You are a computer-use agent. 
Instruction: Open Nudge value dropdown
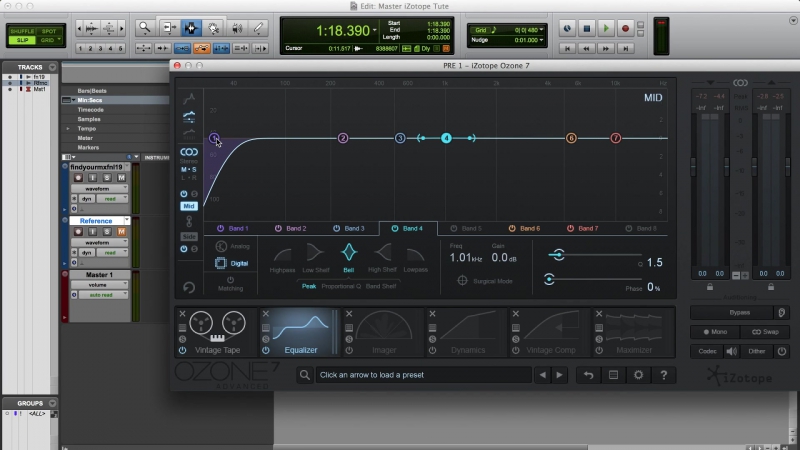pyautogui.click(x=541, y=40)
